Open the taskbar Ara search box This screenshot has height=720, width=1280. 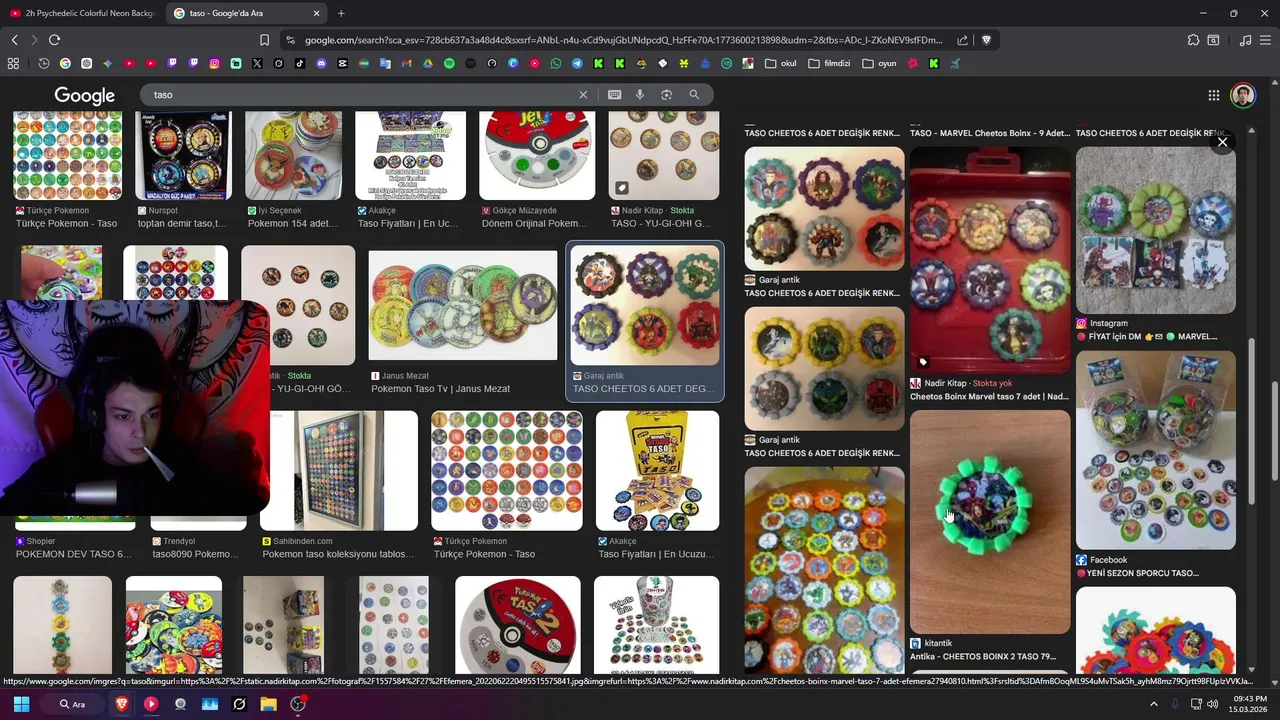(71, 704)
